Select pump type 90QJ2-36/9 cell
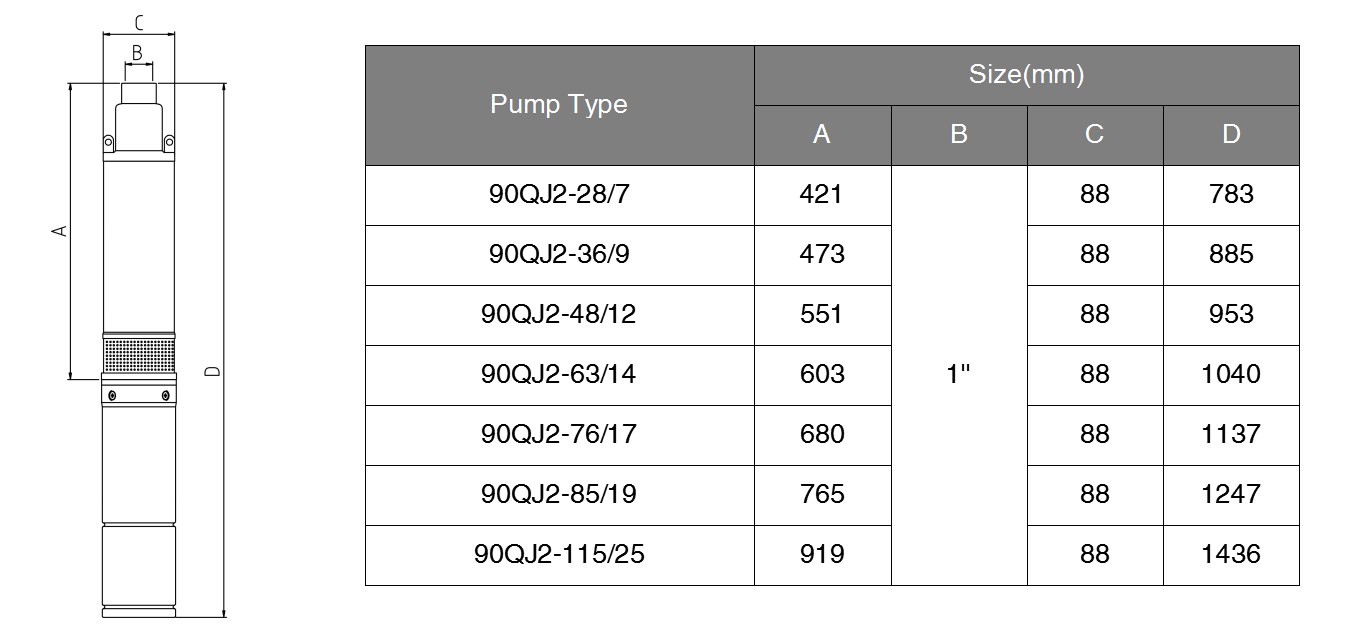The width and height of the screenshot is (1353, 635). (559, 255)
